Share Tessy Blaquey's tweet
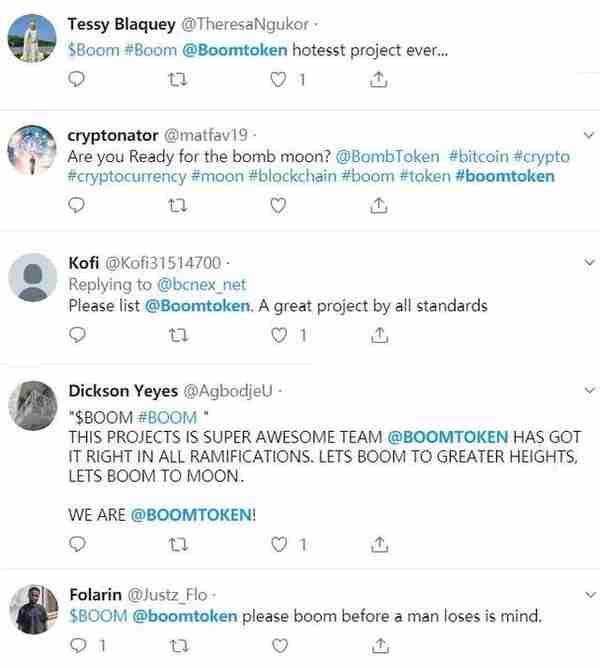 pos(378,80)
